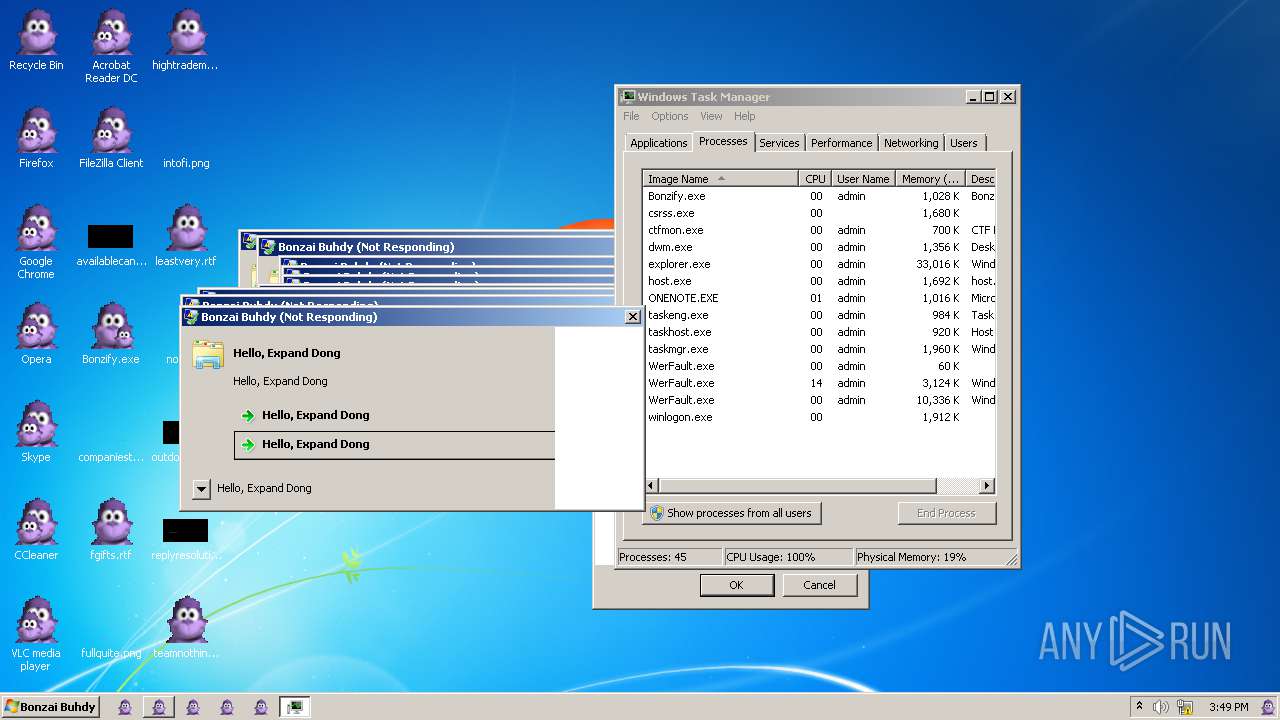Switch to the Users tab
This screenshot has width=1280, height=720.
pyautogui.click(x=964, y=143)
